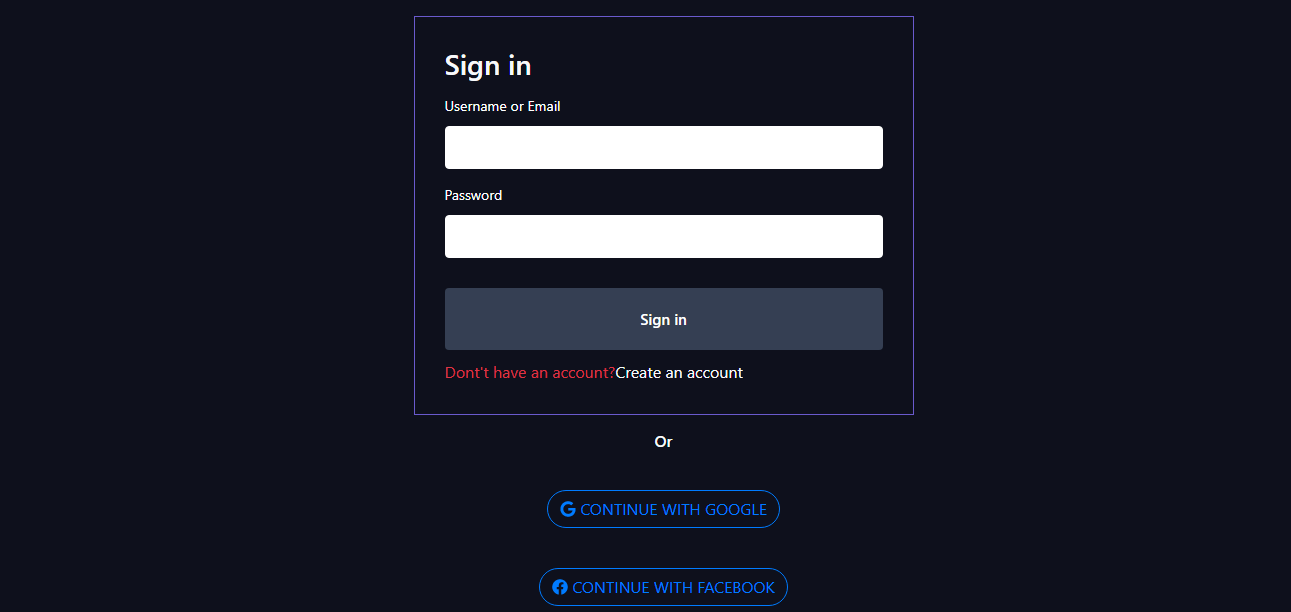Tap the dark Sign in submit button
Viewport: 1291px width, 612px height.
(x=663, y=319)
